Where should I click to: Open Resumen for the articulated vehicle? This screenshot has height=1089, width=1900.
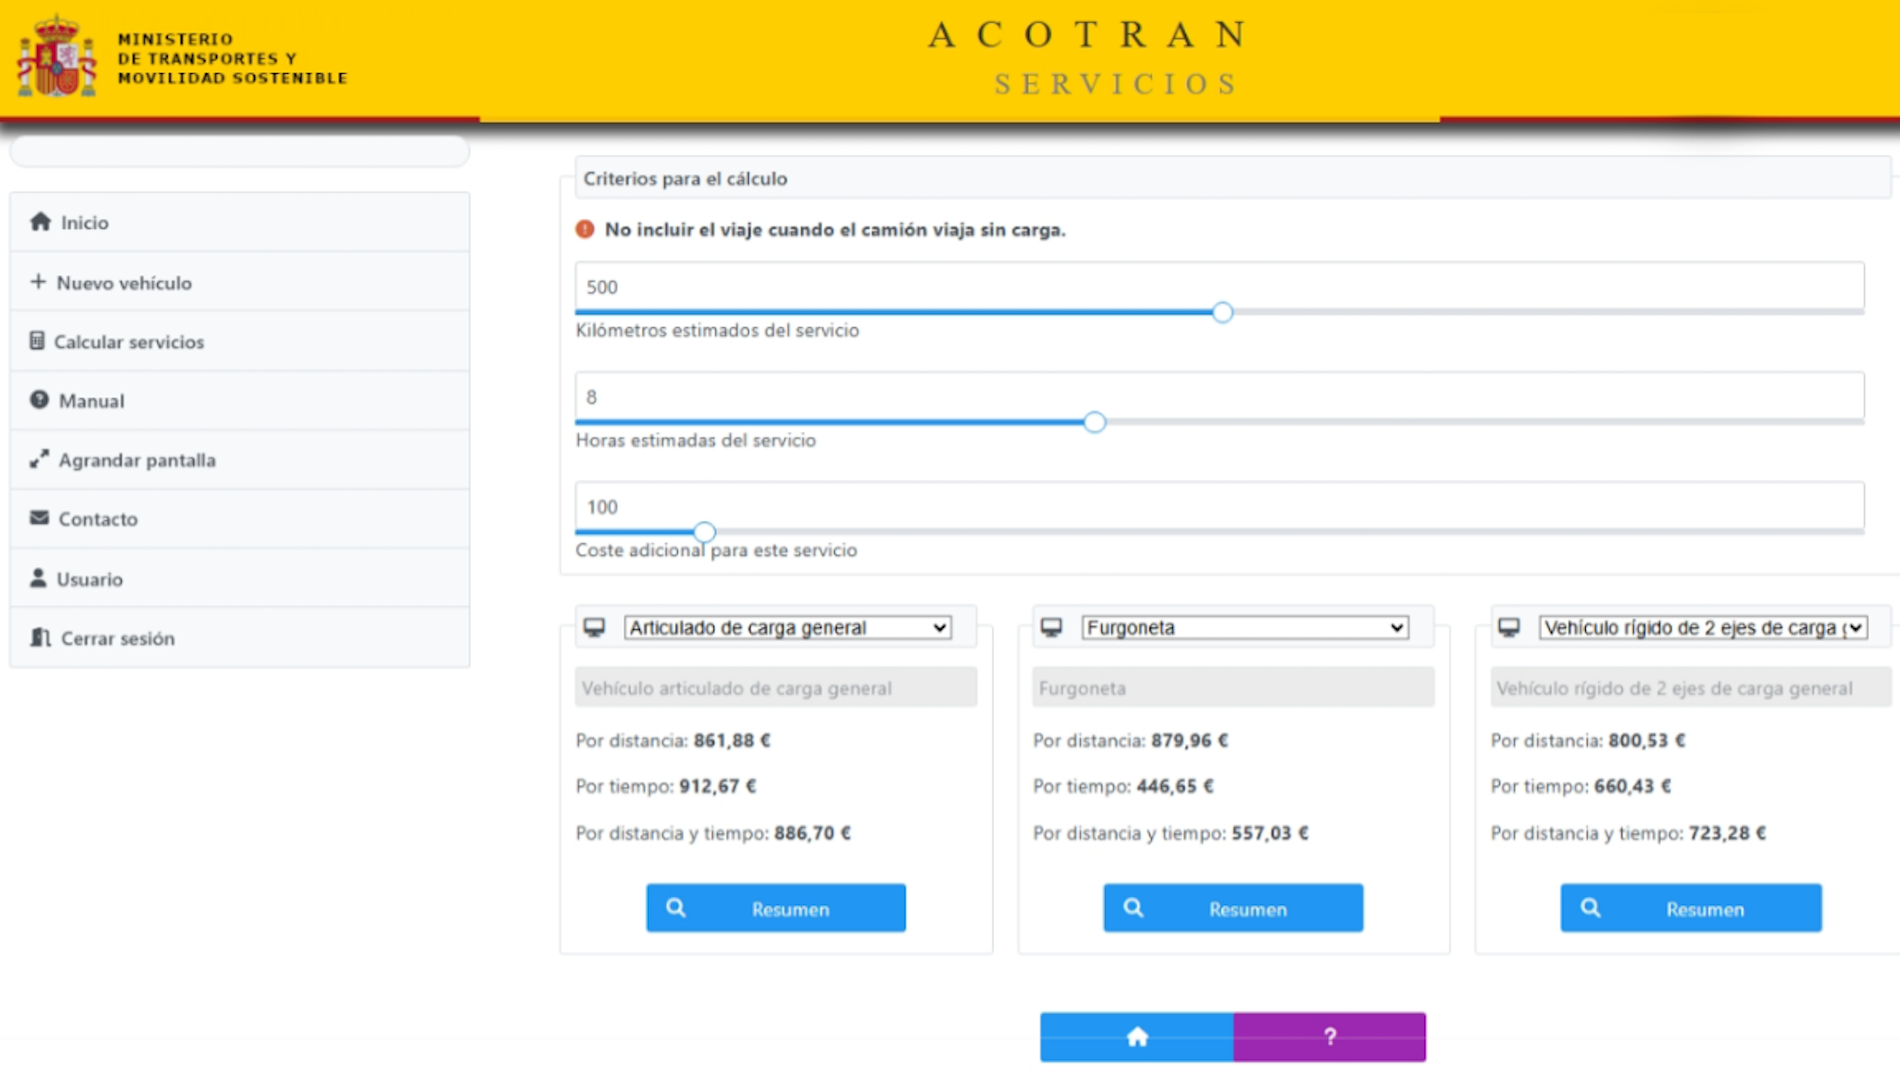775,908
